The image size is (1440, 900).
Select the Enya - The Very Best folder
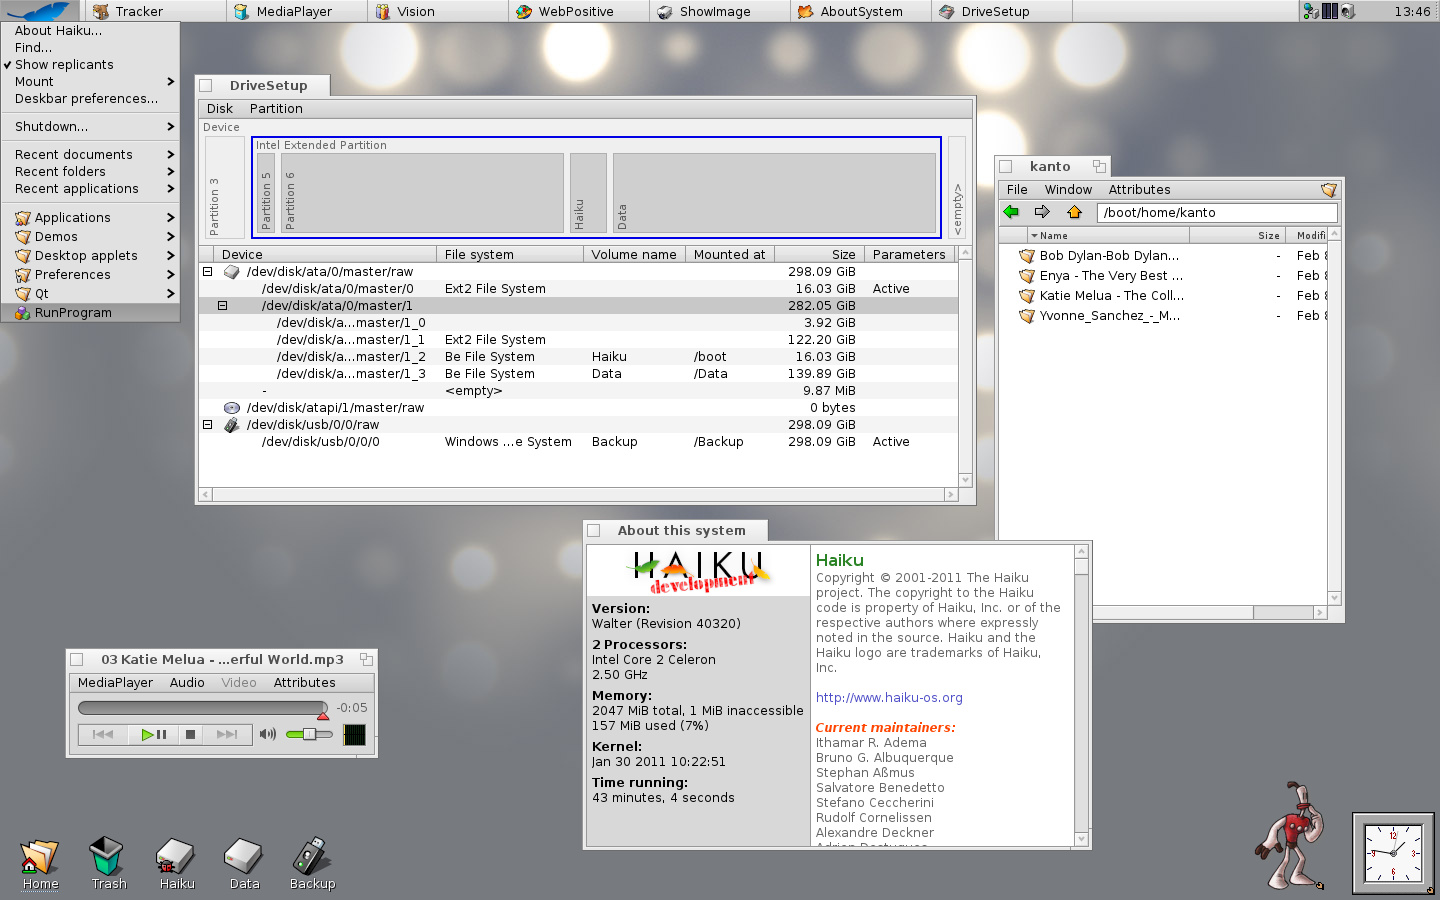(x=1101, y=276)
